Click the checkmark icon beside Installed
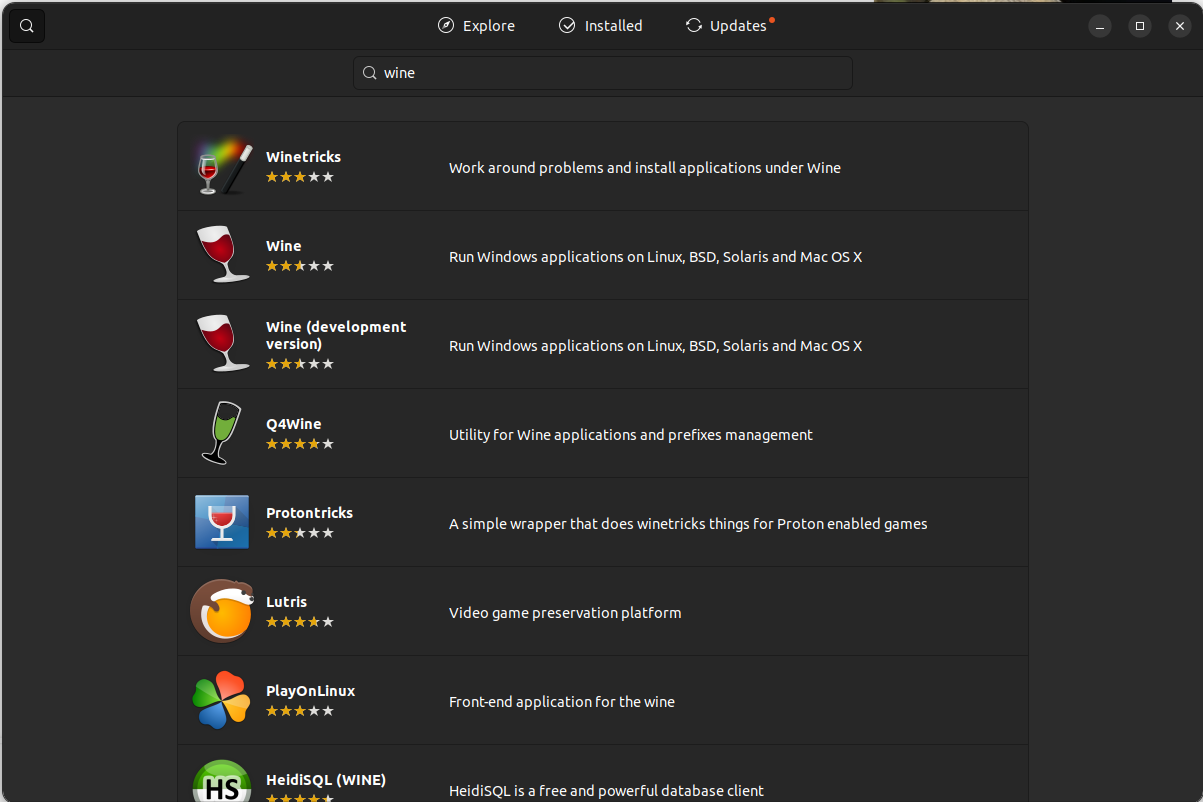This screenshot has height=802, width=1203. (x=568, y=26)
